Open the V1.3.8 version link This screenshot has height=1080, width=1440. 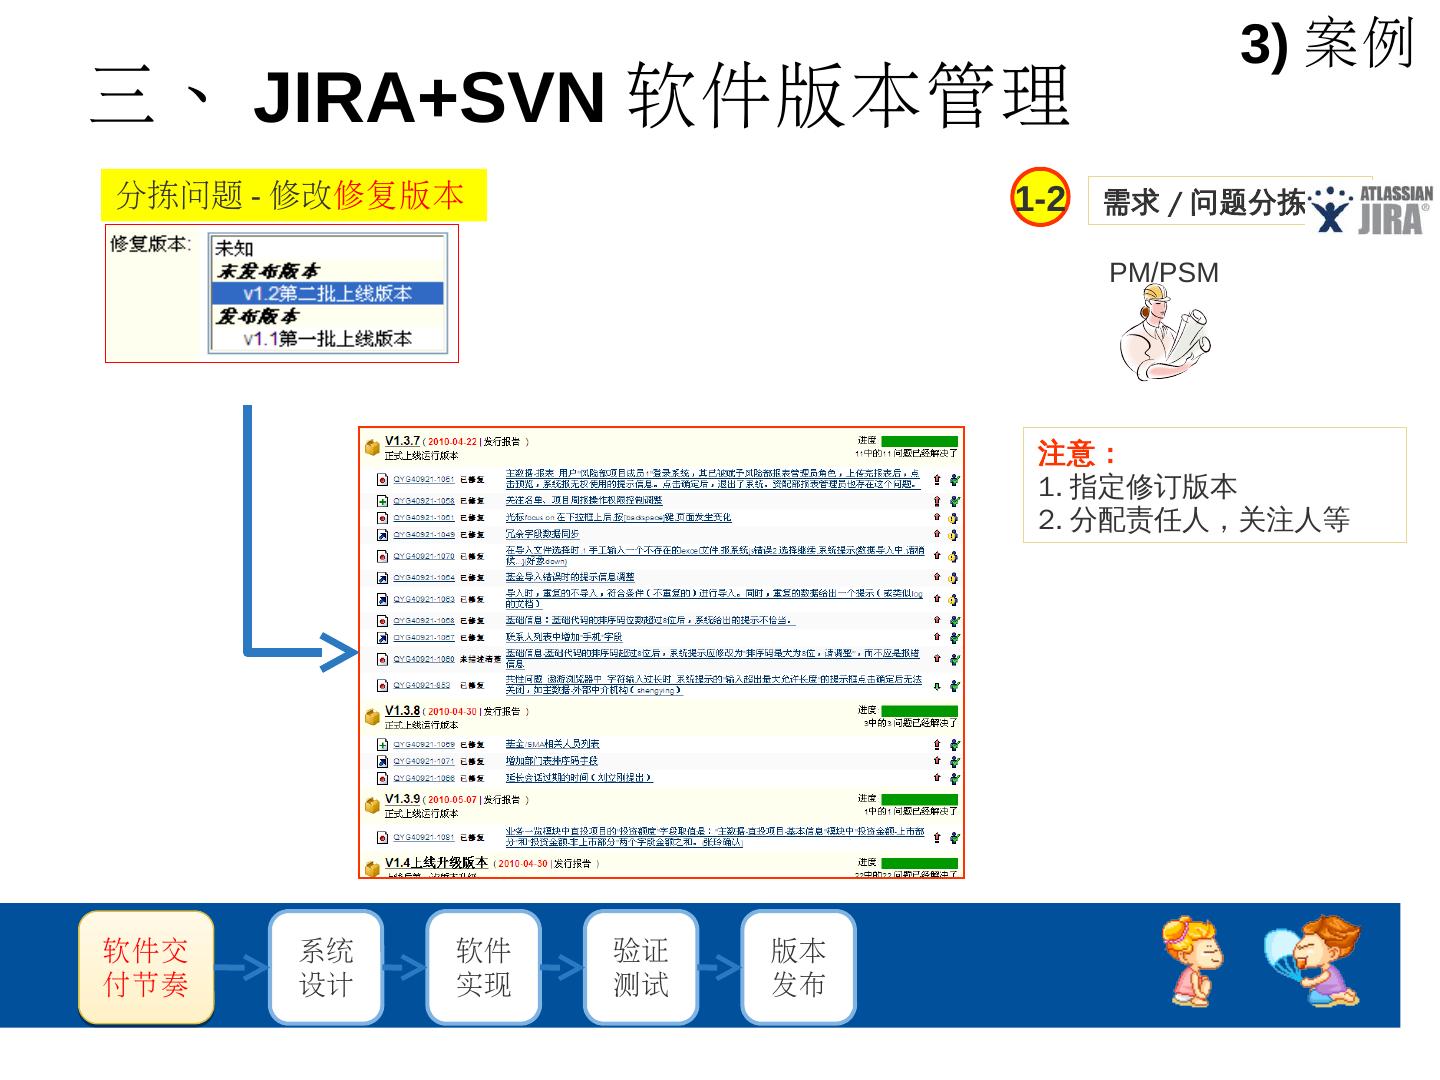coord(403,711)
